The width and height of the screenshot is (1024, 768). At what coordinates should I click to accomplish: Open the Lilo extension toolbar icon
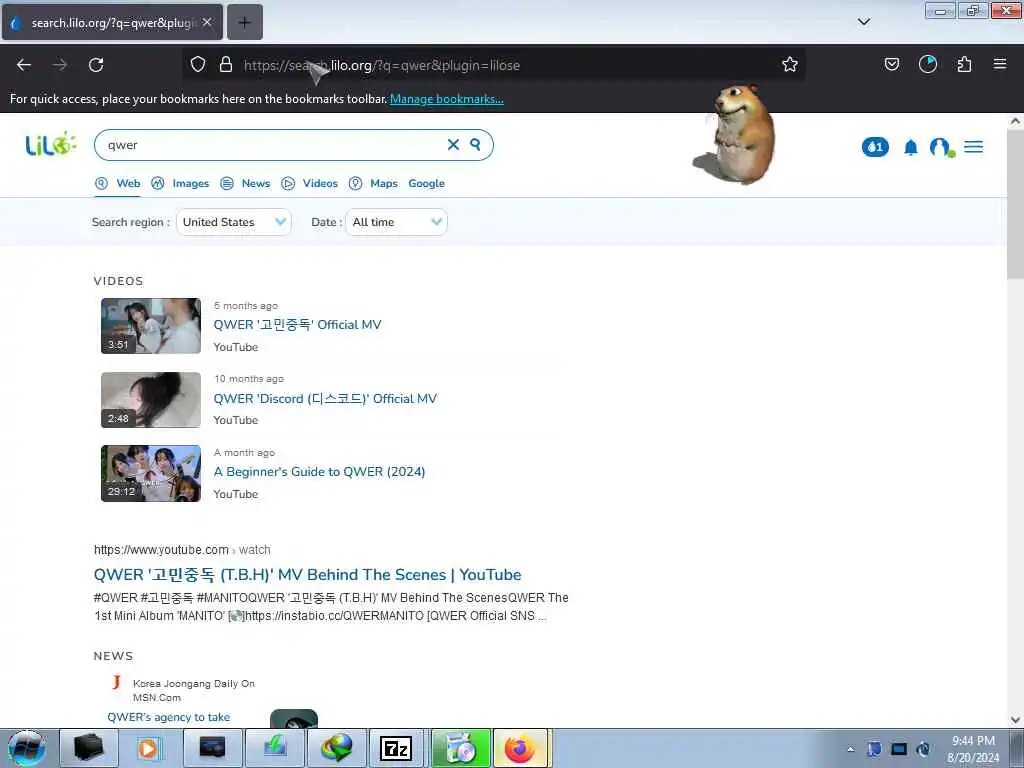point(927,64)
